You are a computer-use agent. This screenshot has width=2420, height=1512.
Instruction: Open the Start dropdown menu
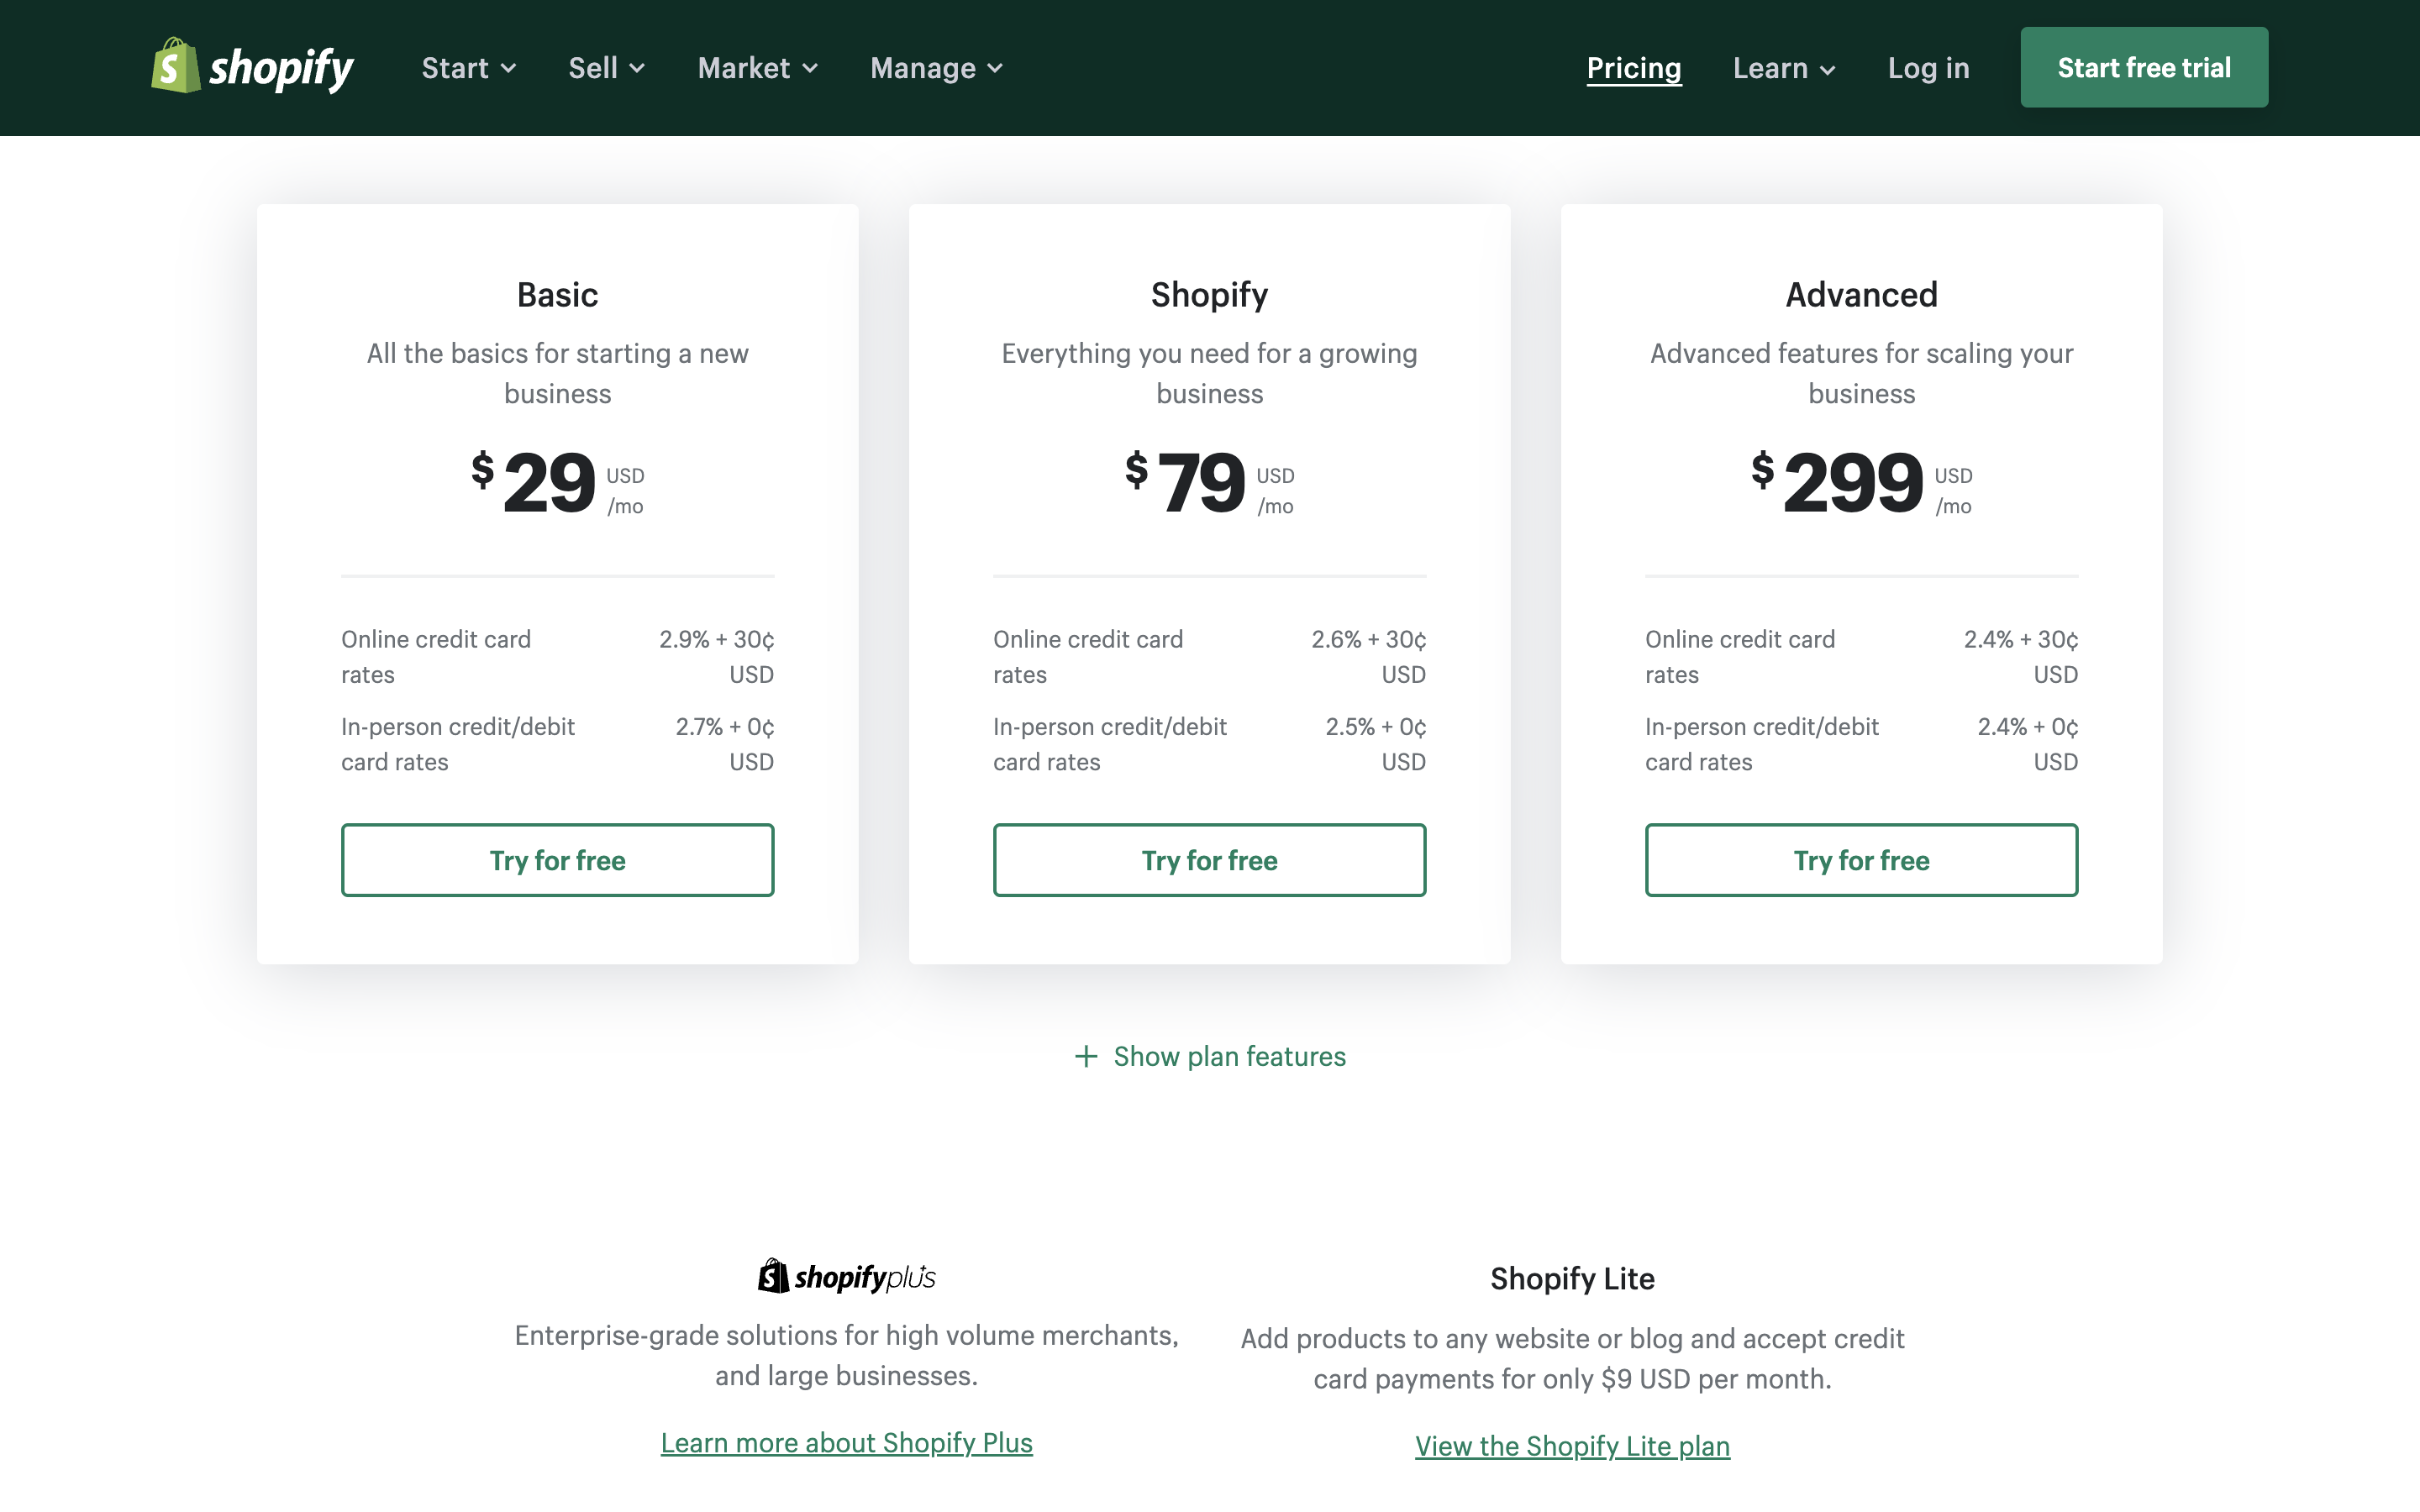tap(469, 68)
